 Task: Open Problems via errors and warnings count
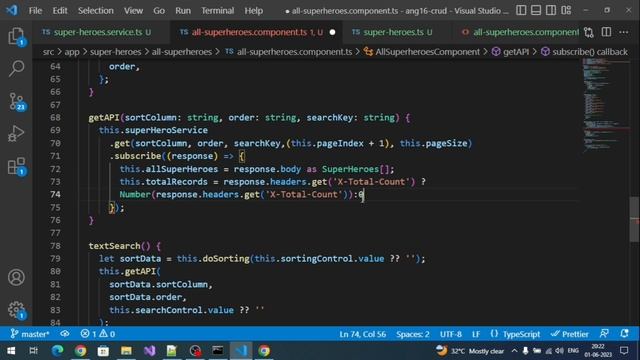click(x=98, y=334)
